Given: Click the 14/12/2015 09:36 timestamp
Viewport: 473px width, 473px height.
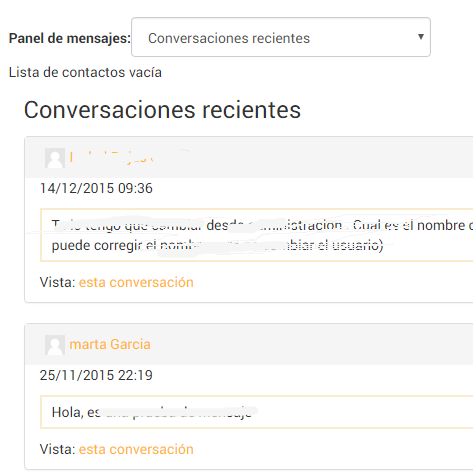Looking at the screenshot, I should pyautogui.click(x=96, y=188).
